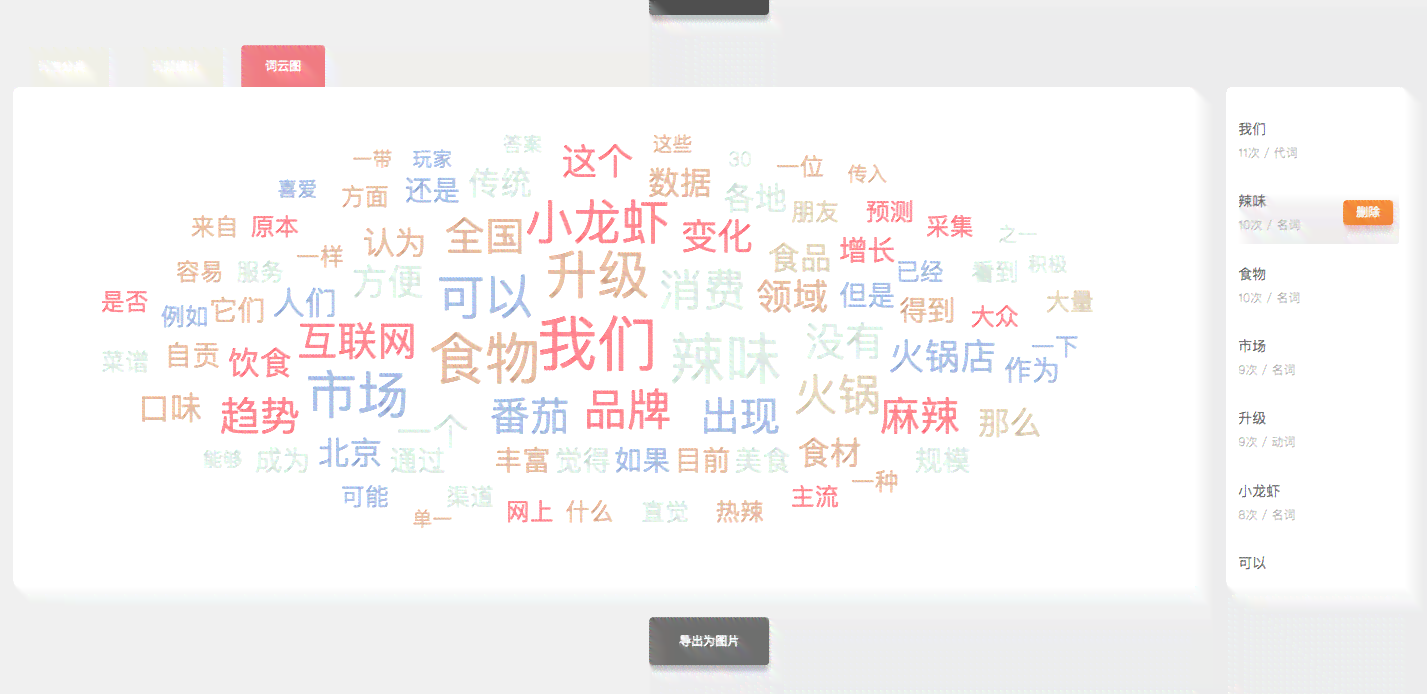The height and width of the screenshot is (694, 1427).
Task: Click 大众 in the word cloud
Action: [x=994, y=317]
